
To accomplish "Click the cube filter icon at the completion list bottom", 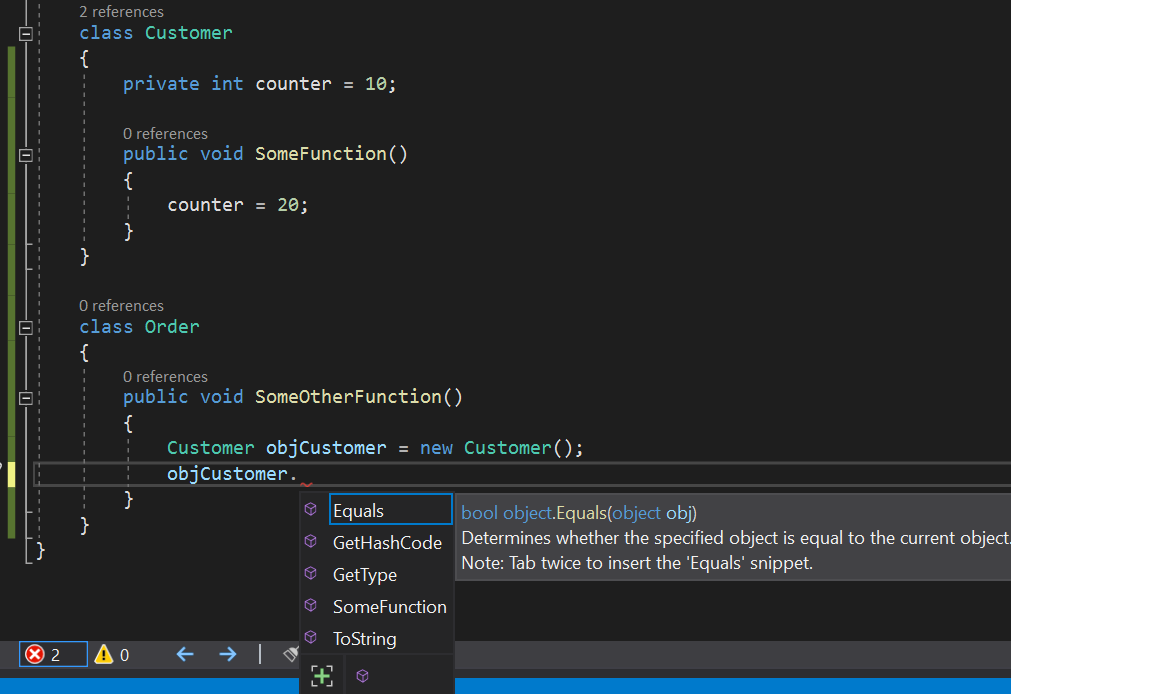I will click(x=362, y=676).
